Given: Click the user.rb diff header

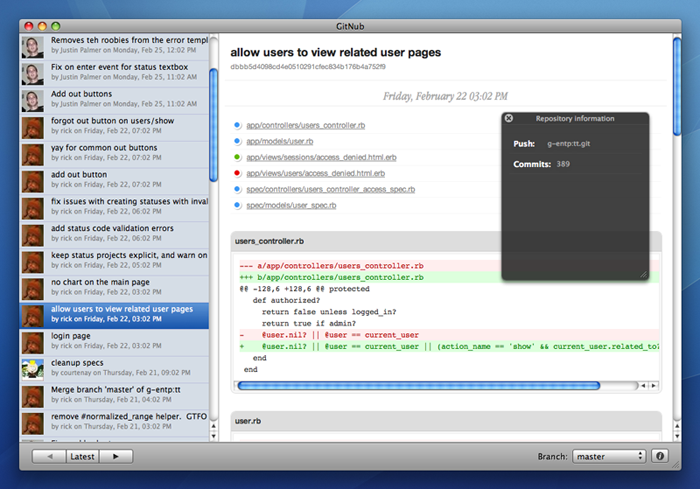Looking at the screenshot, I should tap(446, 421).
